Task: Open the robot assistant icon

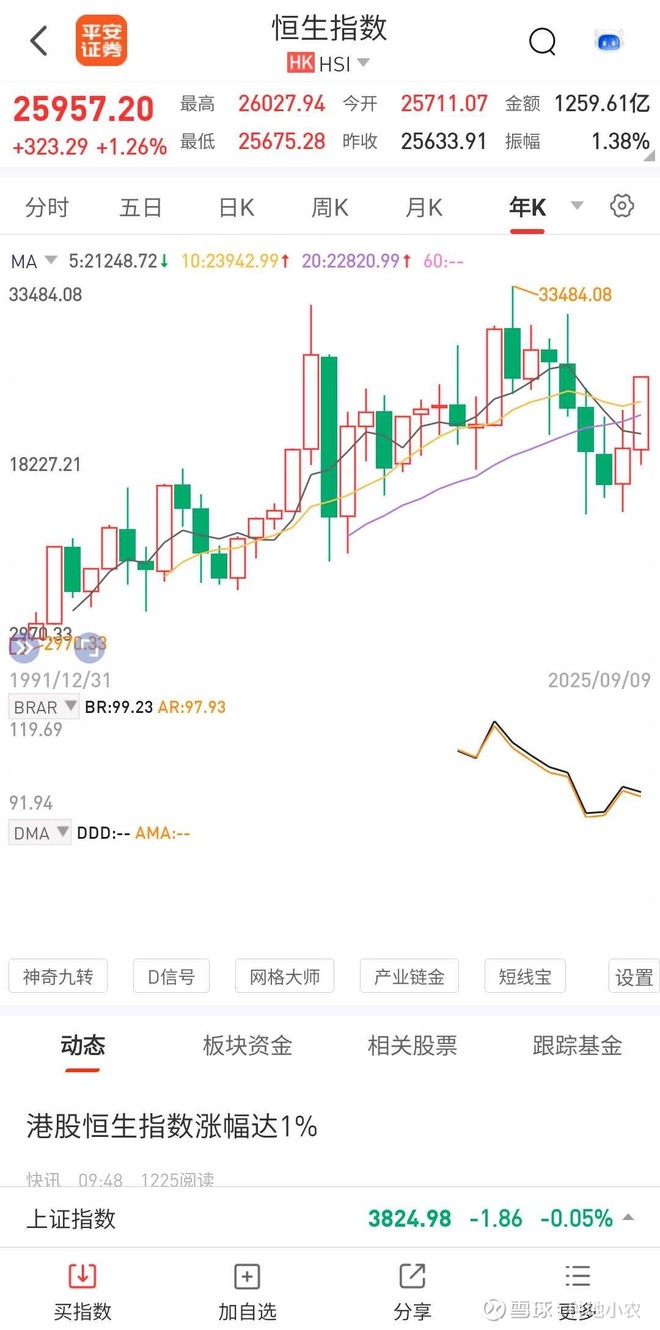Action: click(x=608, y=41)
